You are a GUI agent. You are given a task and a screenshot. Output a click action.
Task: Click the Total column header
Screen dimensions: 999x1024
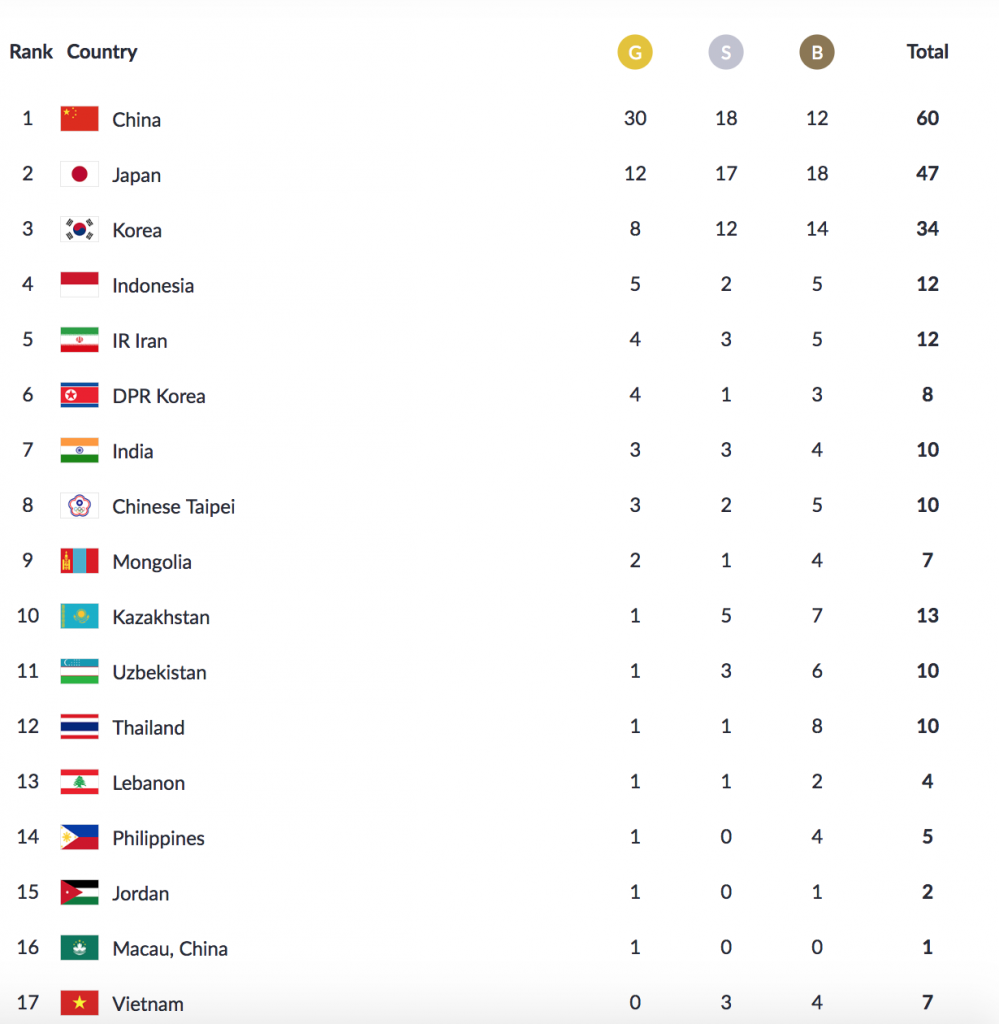pos(927,52)
